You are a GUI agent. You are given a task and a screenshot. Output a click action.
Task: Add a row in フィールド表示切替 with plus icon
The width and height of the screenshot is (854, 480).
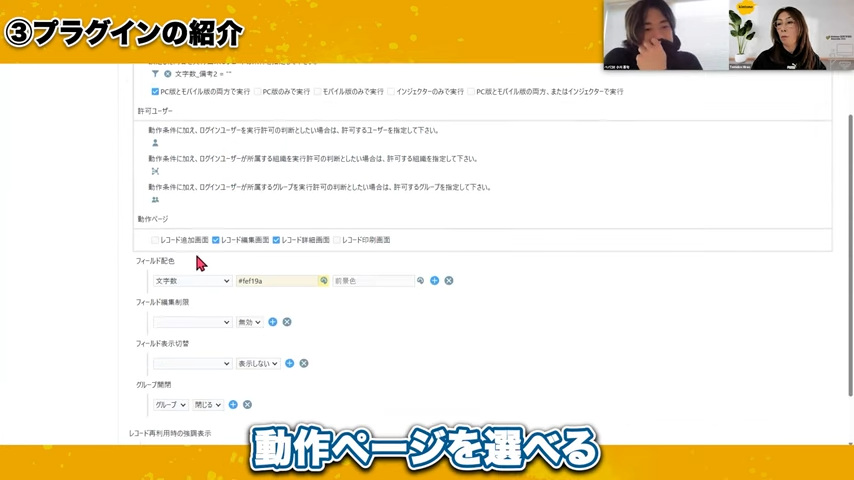[x=290, y=363]
